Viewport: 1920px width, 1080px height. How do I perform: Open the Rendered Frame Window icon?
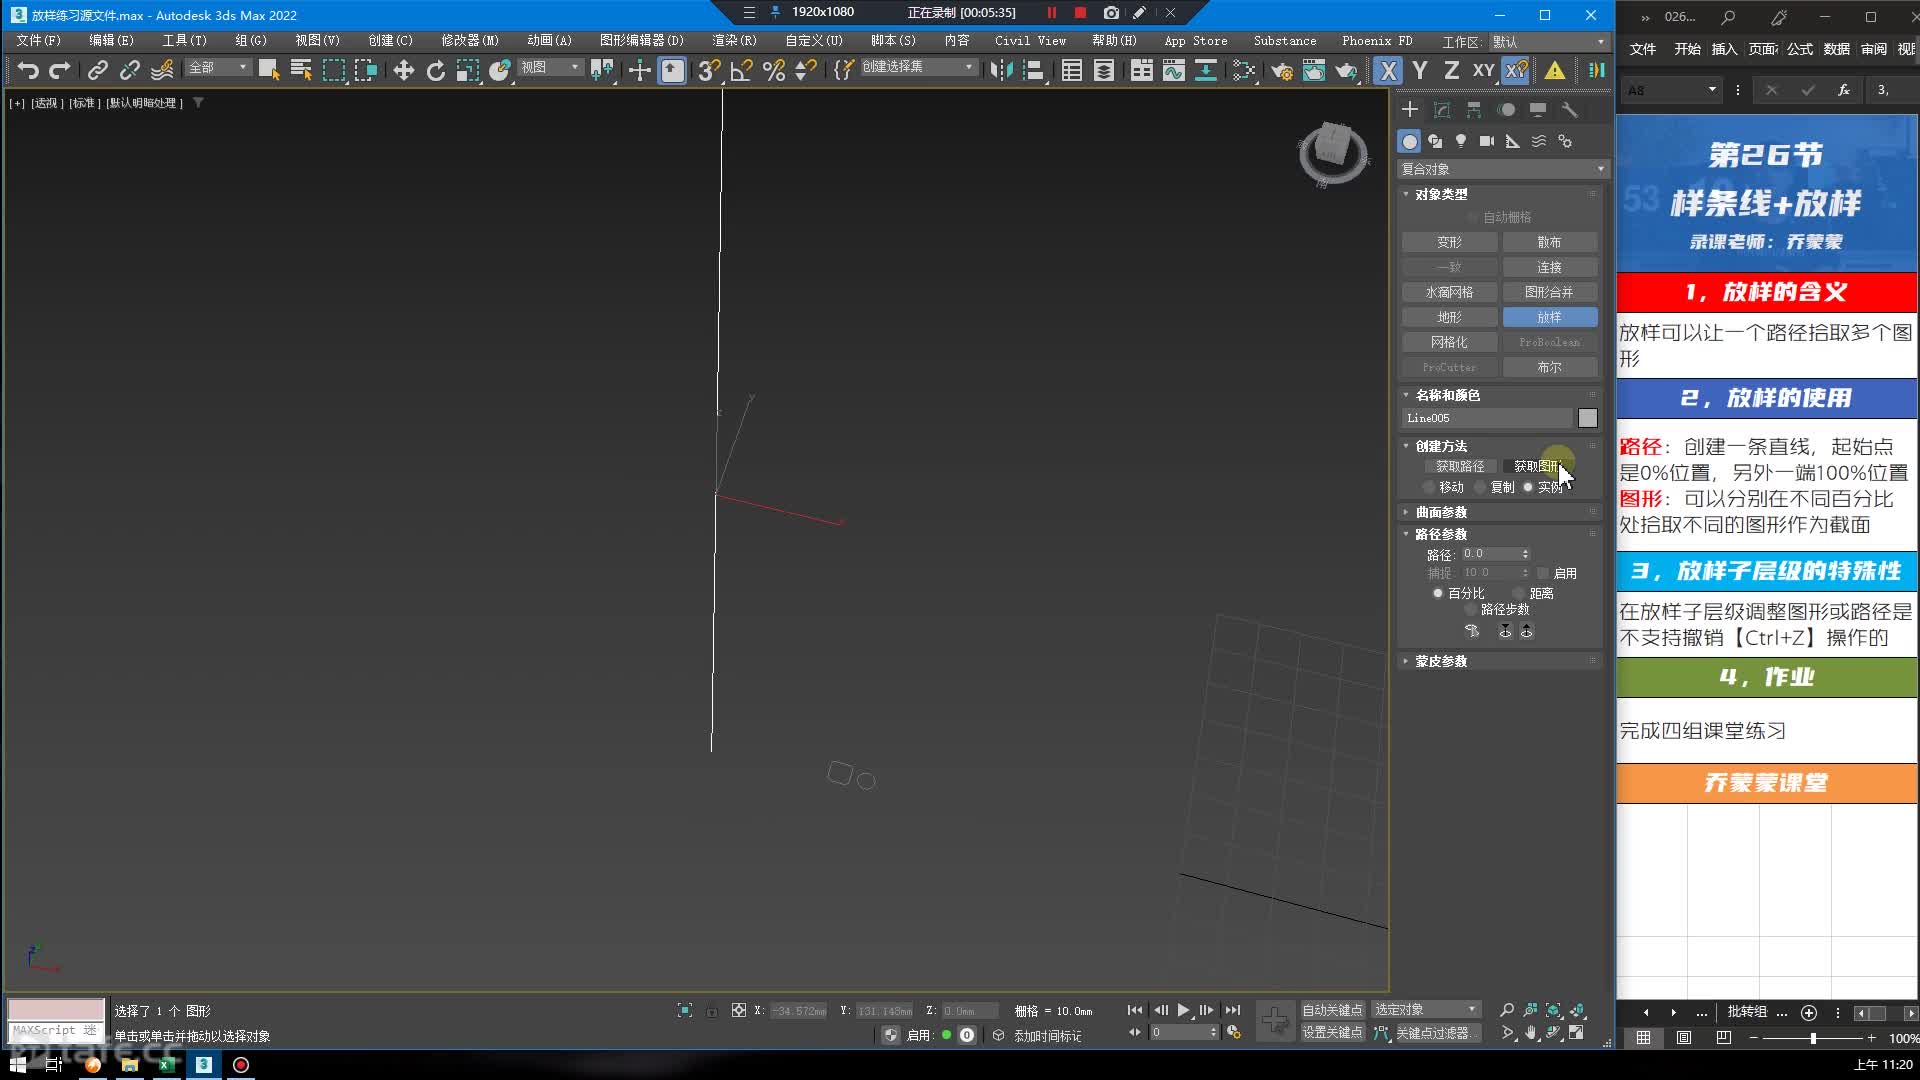click(1313, 70)
